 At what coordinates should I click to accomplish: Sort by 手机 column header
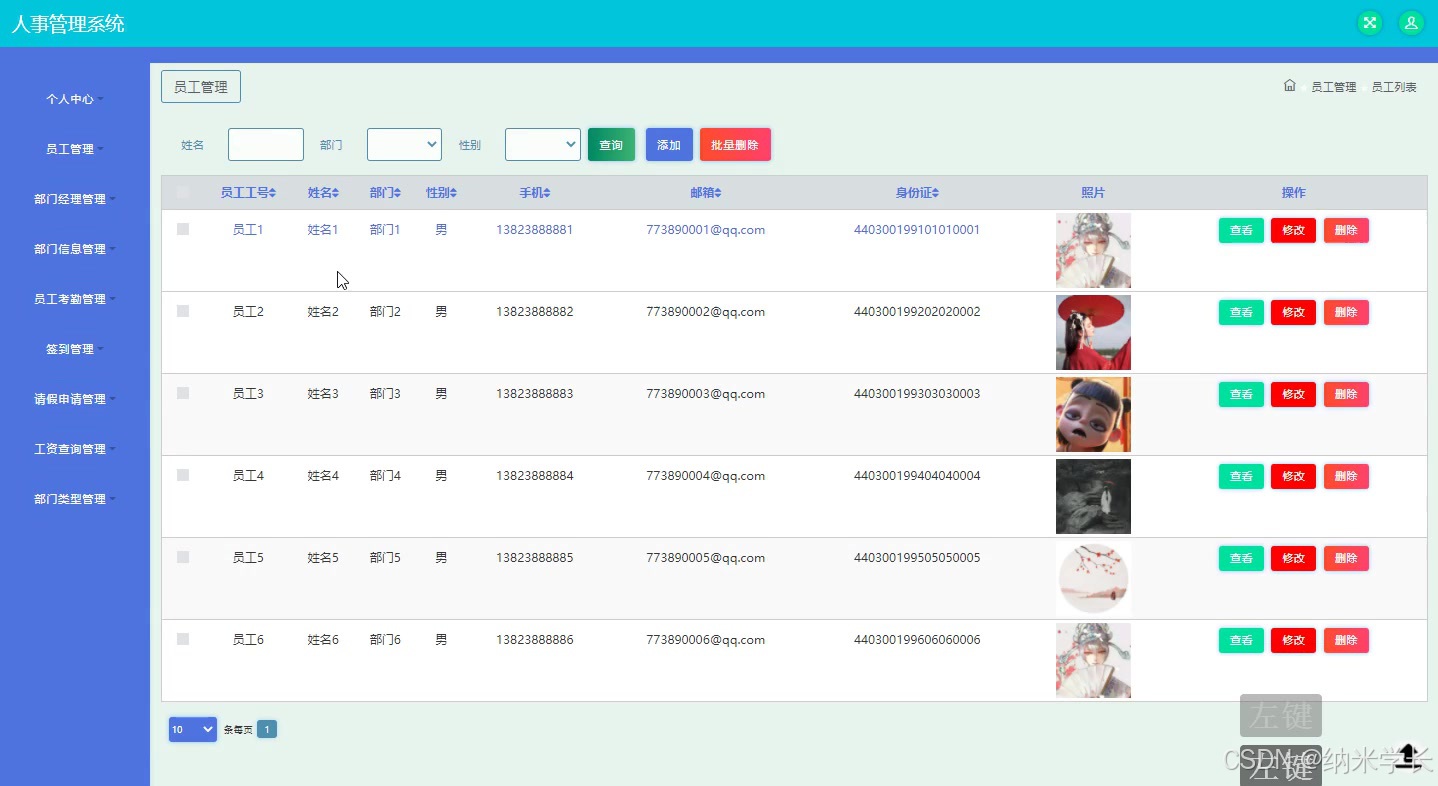click(535, 193)
